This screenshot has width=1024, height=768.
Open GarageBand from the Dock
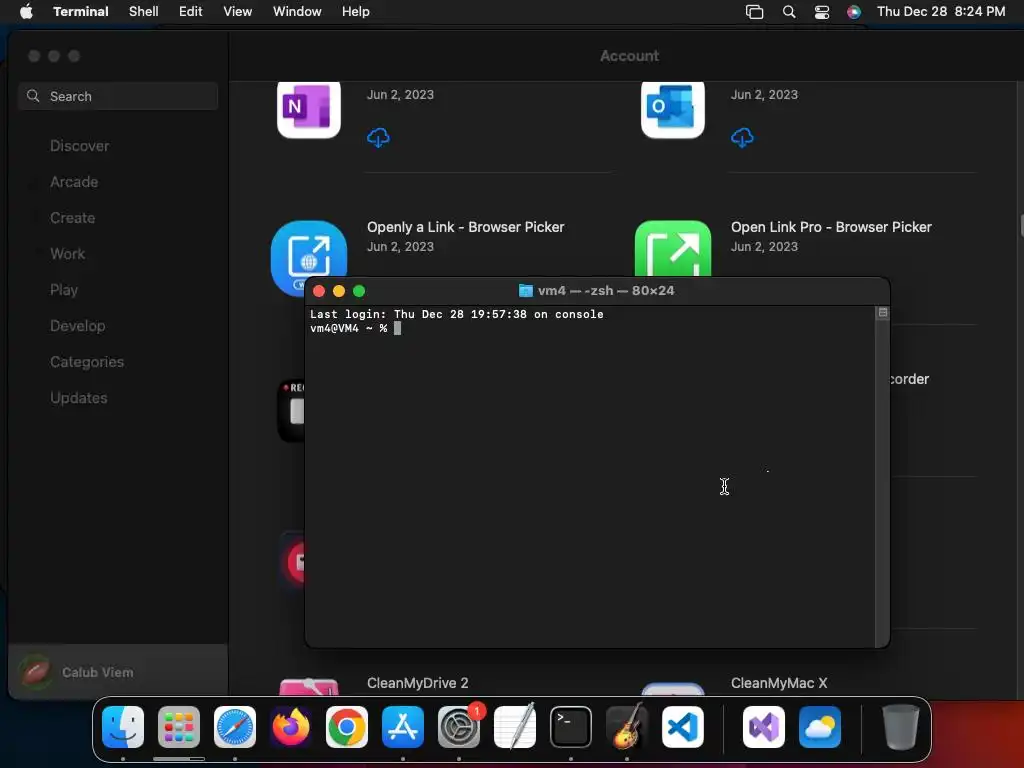pos(627,727)
